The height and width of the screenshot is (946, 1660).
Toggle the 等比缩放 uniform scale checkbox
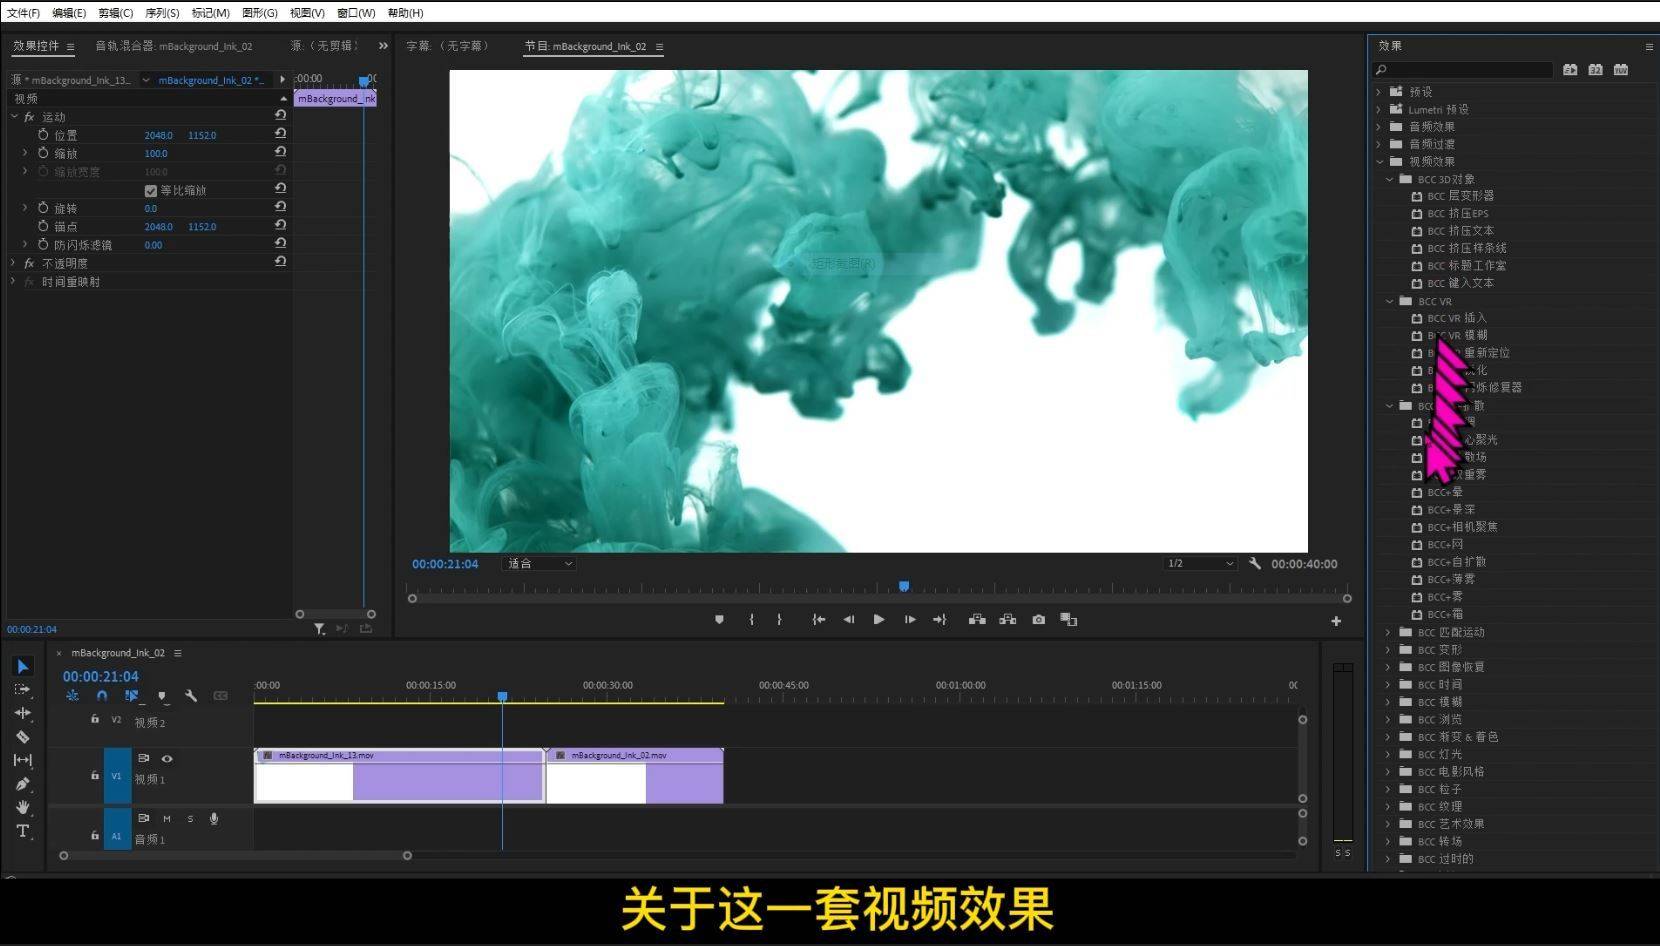coord(151,191)
